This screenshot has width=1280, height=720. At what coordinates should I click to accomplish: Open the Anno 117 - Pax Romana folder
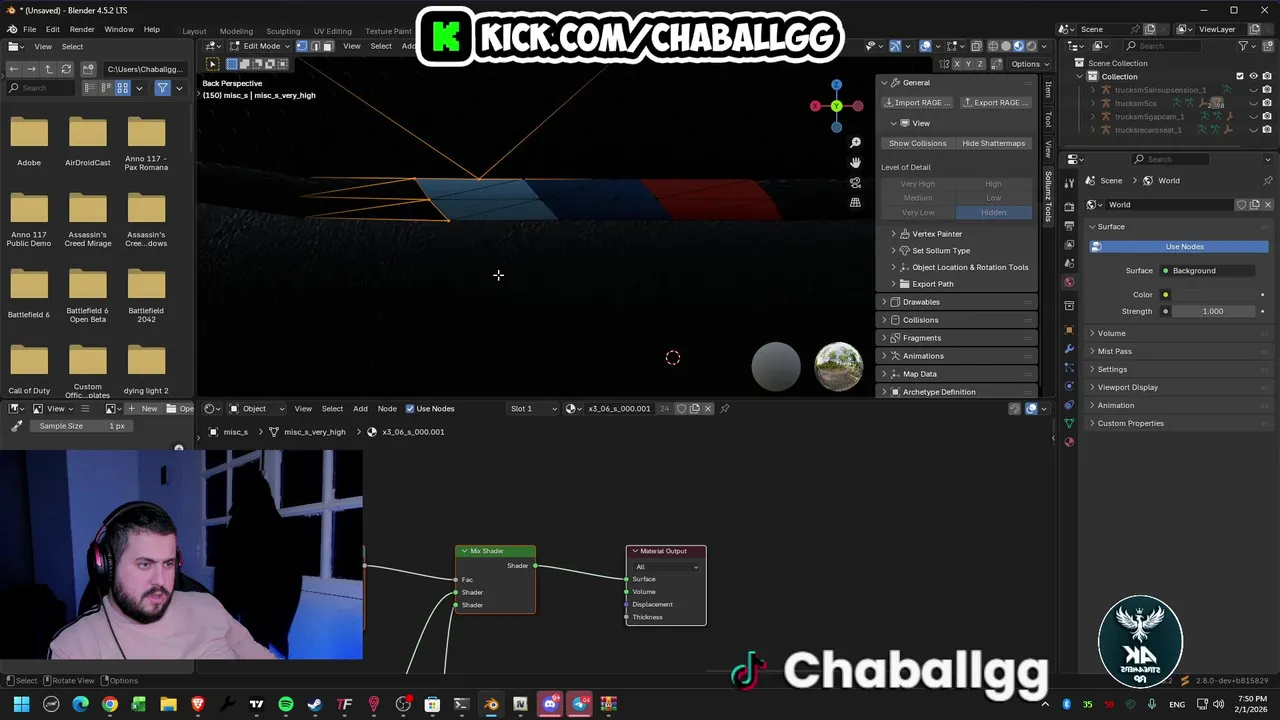tap(146, 144)
